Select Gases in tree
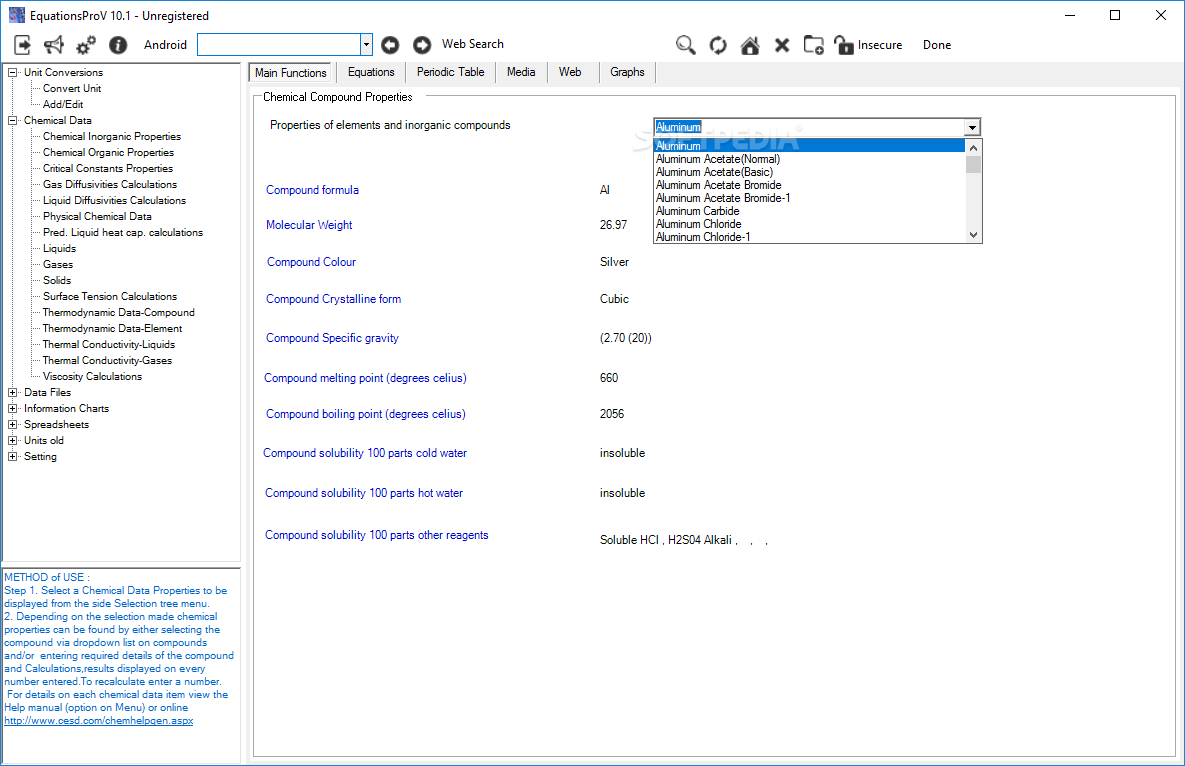 pyautogui.click(x=57, y=264)
